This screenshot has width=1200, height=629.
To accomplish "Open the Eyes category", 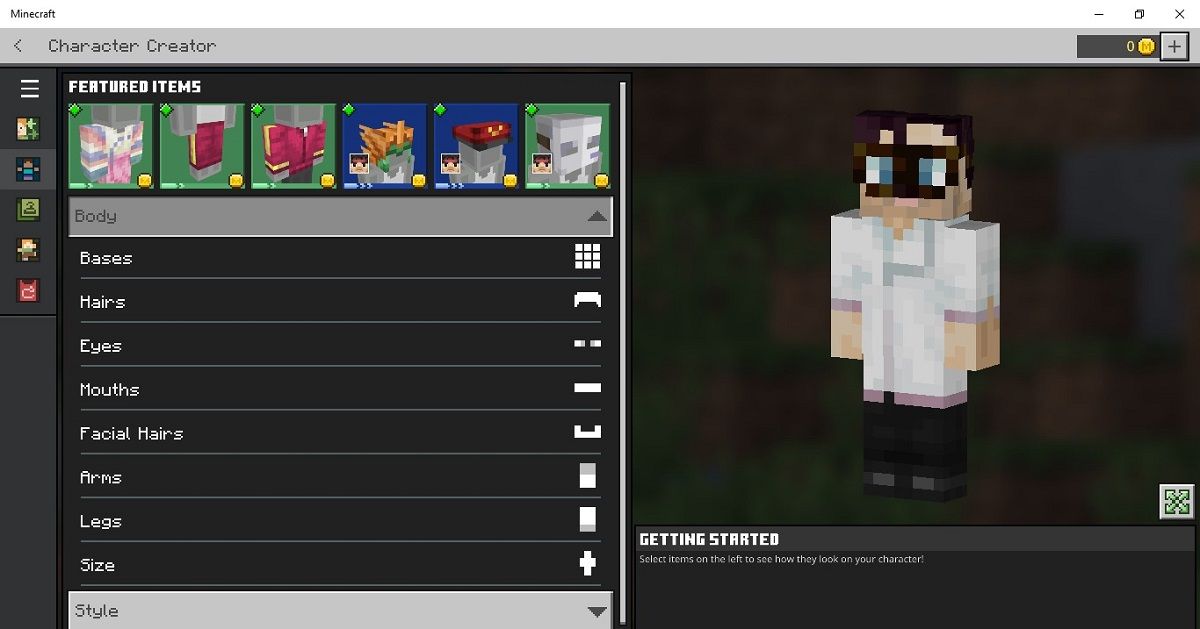I will (340, 345).
